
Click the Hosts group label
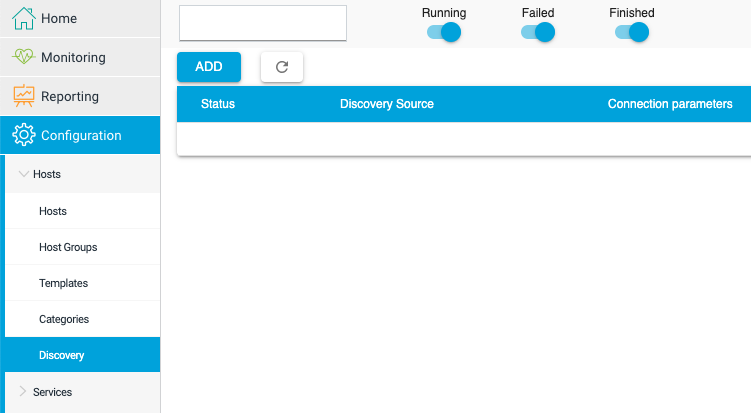coord(47,174)
